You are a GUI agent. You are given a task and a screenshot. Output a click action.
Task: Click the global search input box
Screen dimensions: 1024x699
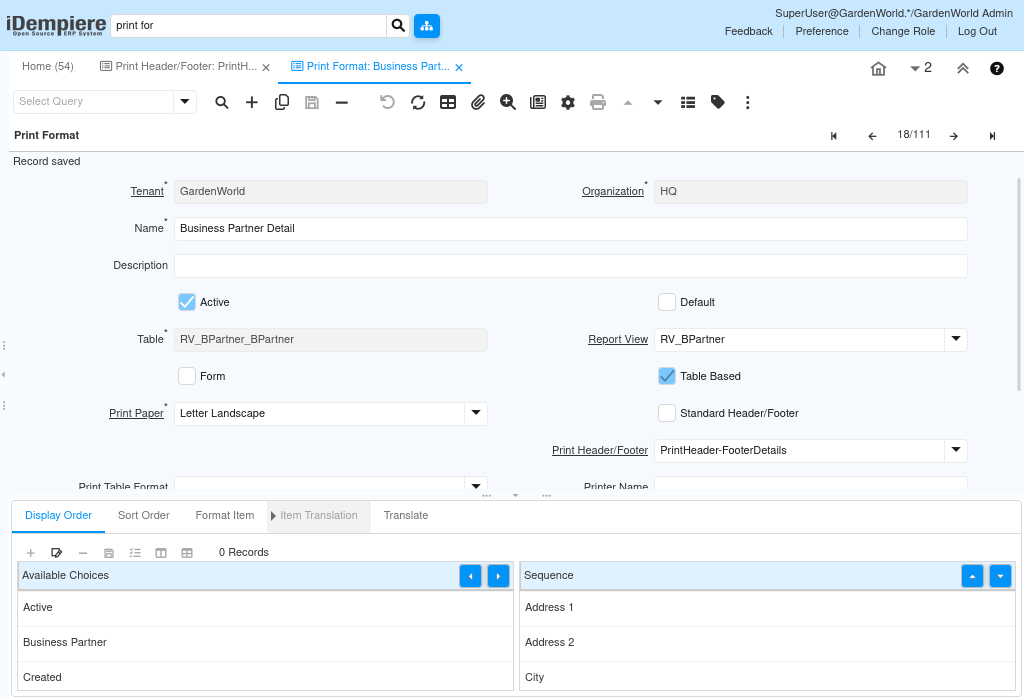[248, 25]
